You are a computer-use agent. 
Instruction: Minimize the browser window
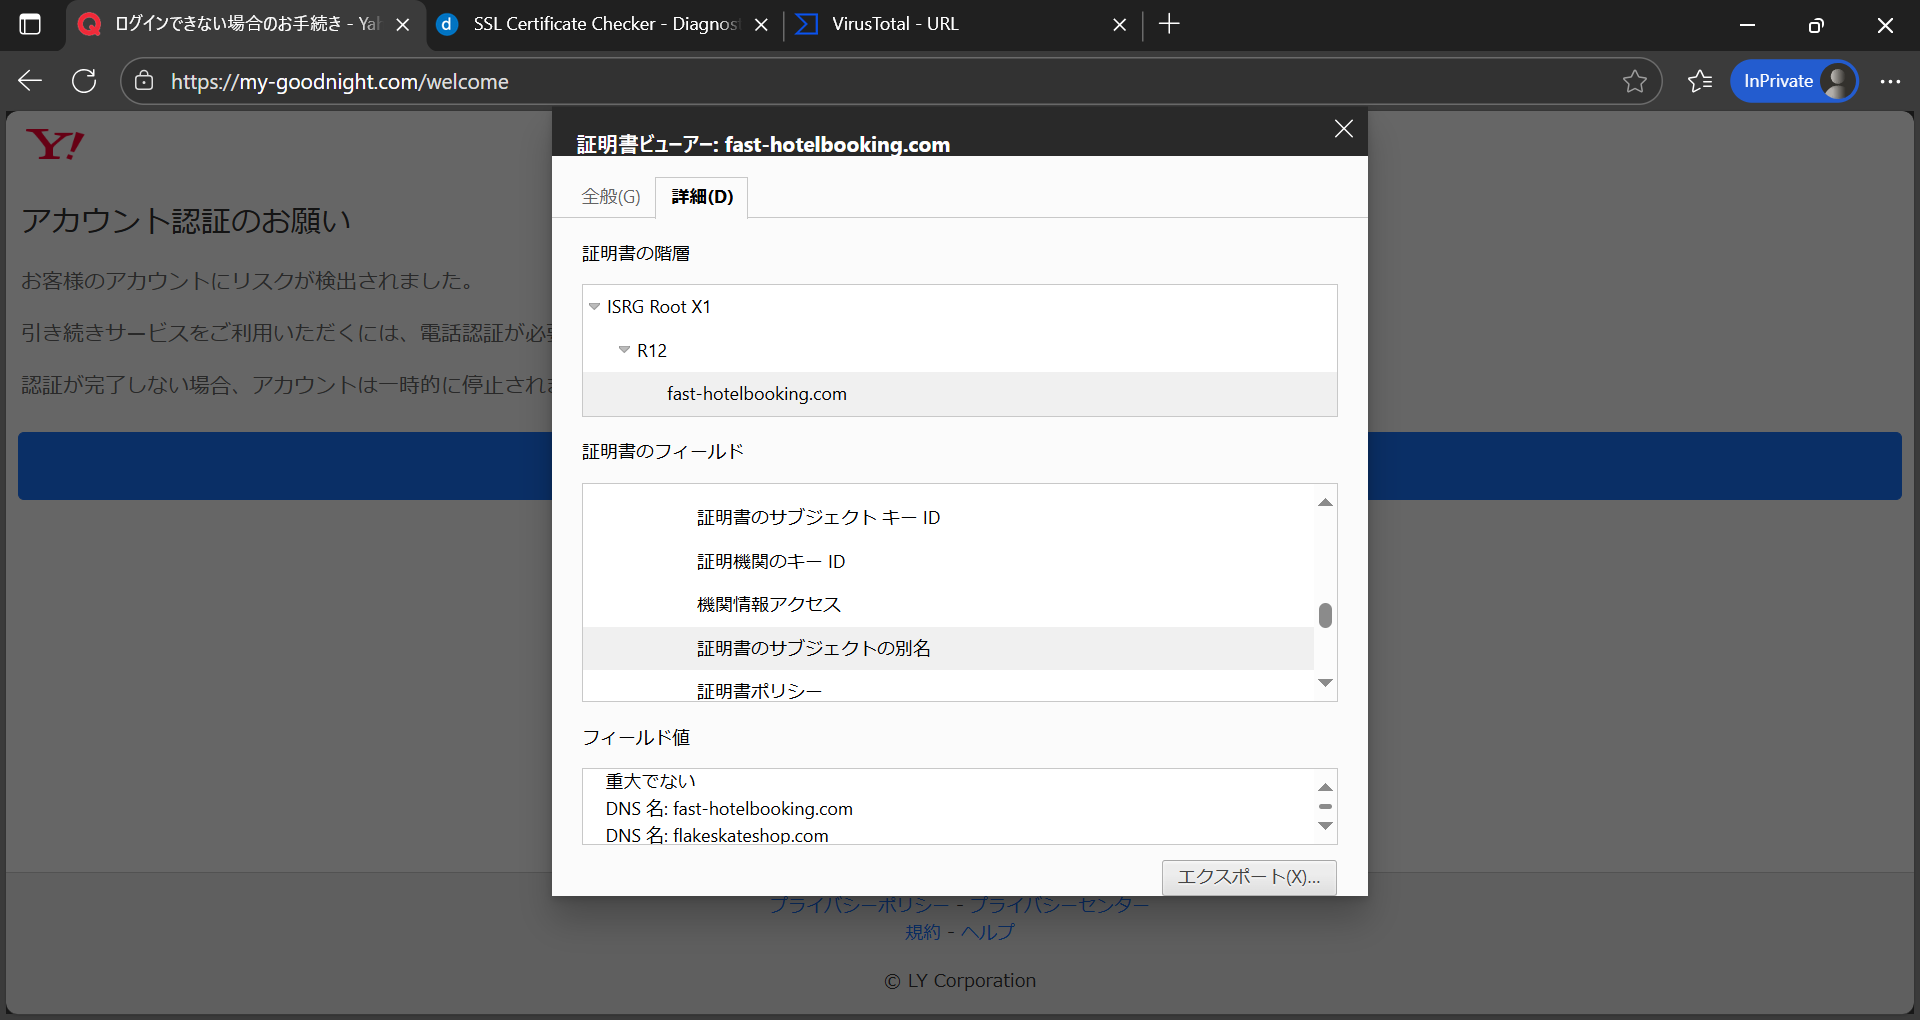(x=1747, y=25)
